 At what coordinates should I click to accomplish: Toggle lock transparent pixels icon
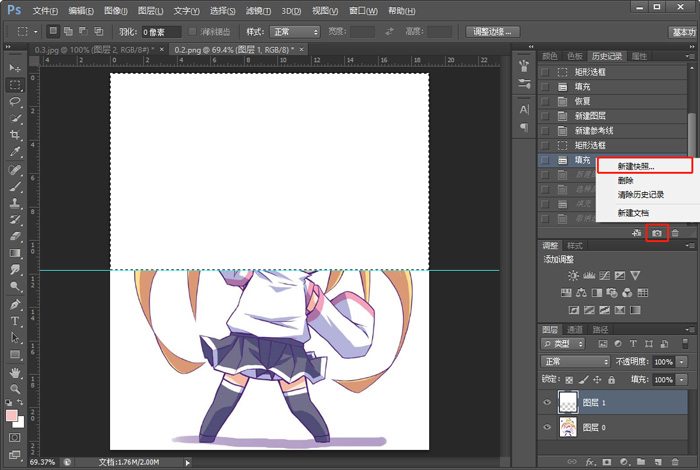pyautogui.click(x=569, y=380)
